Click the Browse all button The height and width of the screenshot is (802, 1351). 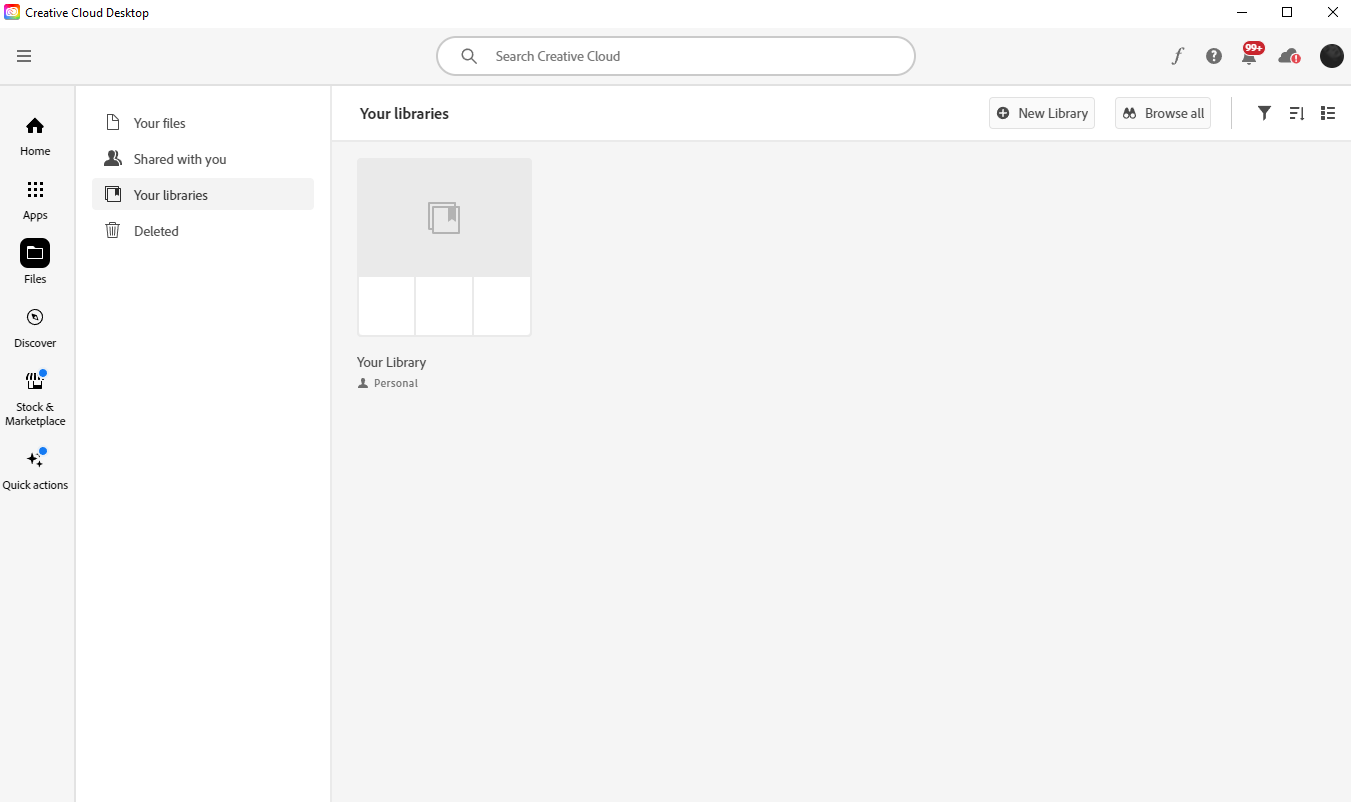(1163, 113)
